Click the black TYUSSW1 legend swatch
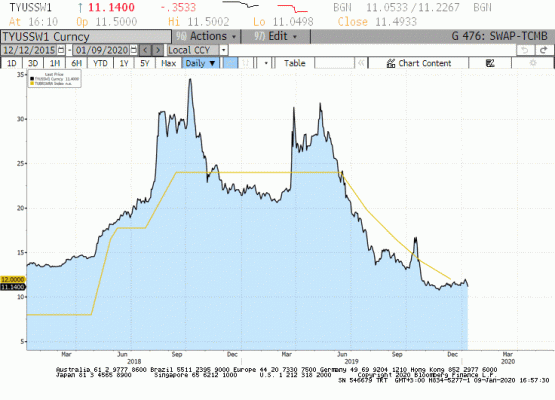This screenshot has height=400, width=555. (x=32, y=79)
